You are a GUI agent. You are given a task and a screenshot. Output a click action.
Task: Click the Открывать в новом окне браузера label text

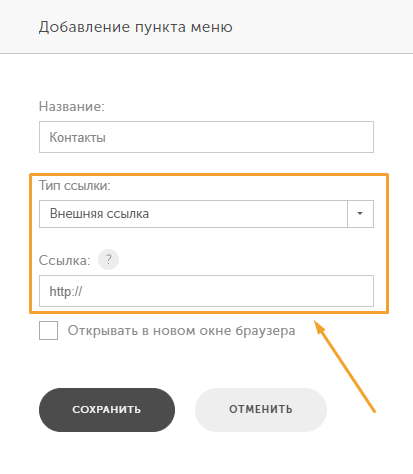(181, 331)
